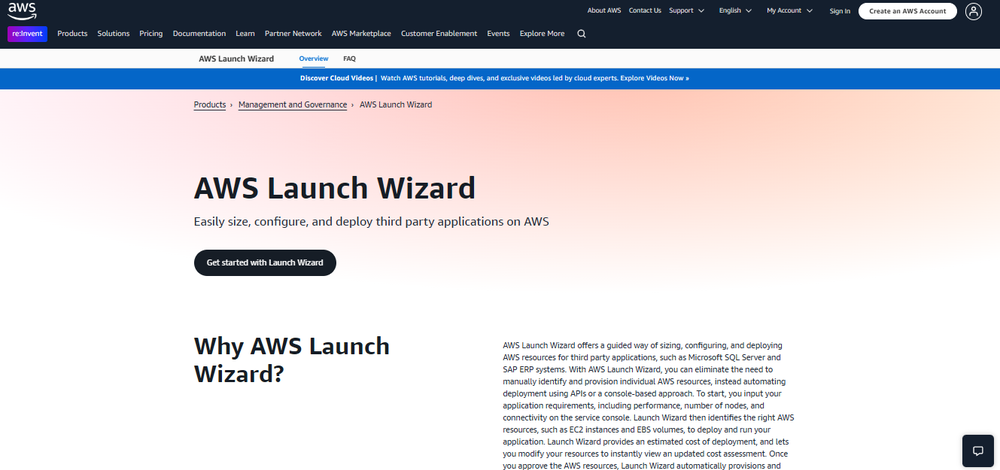Click the Sign In link

pyautogui.click(x=839, y=11)
